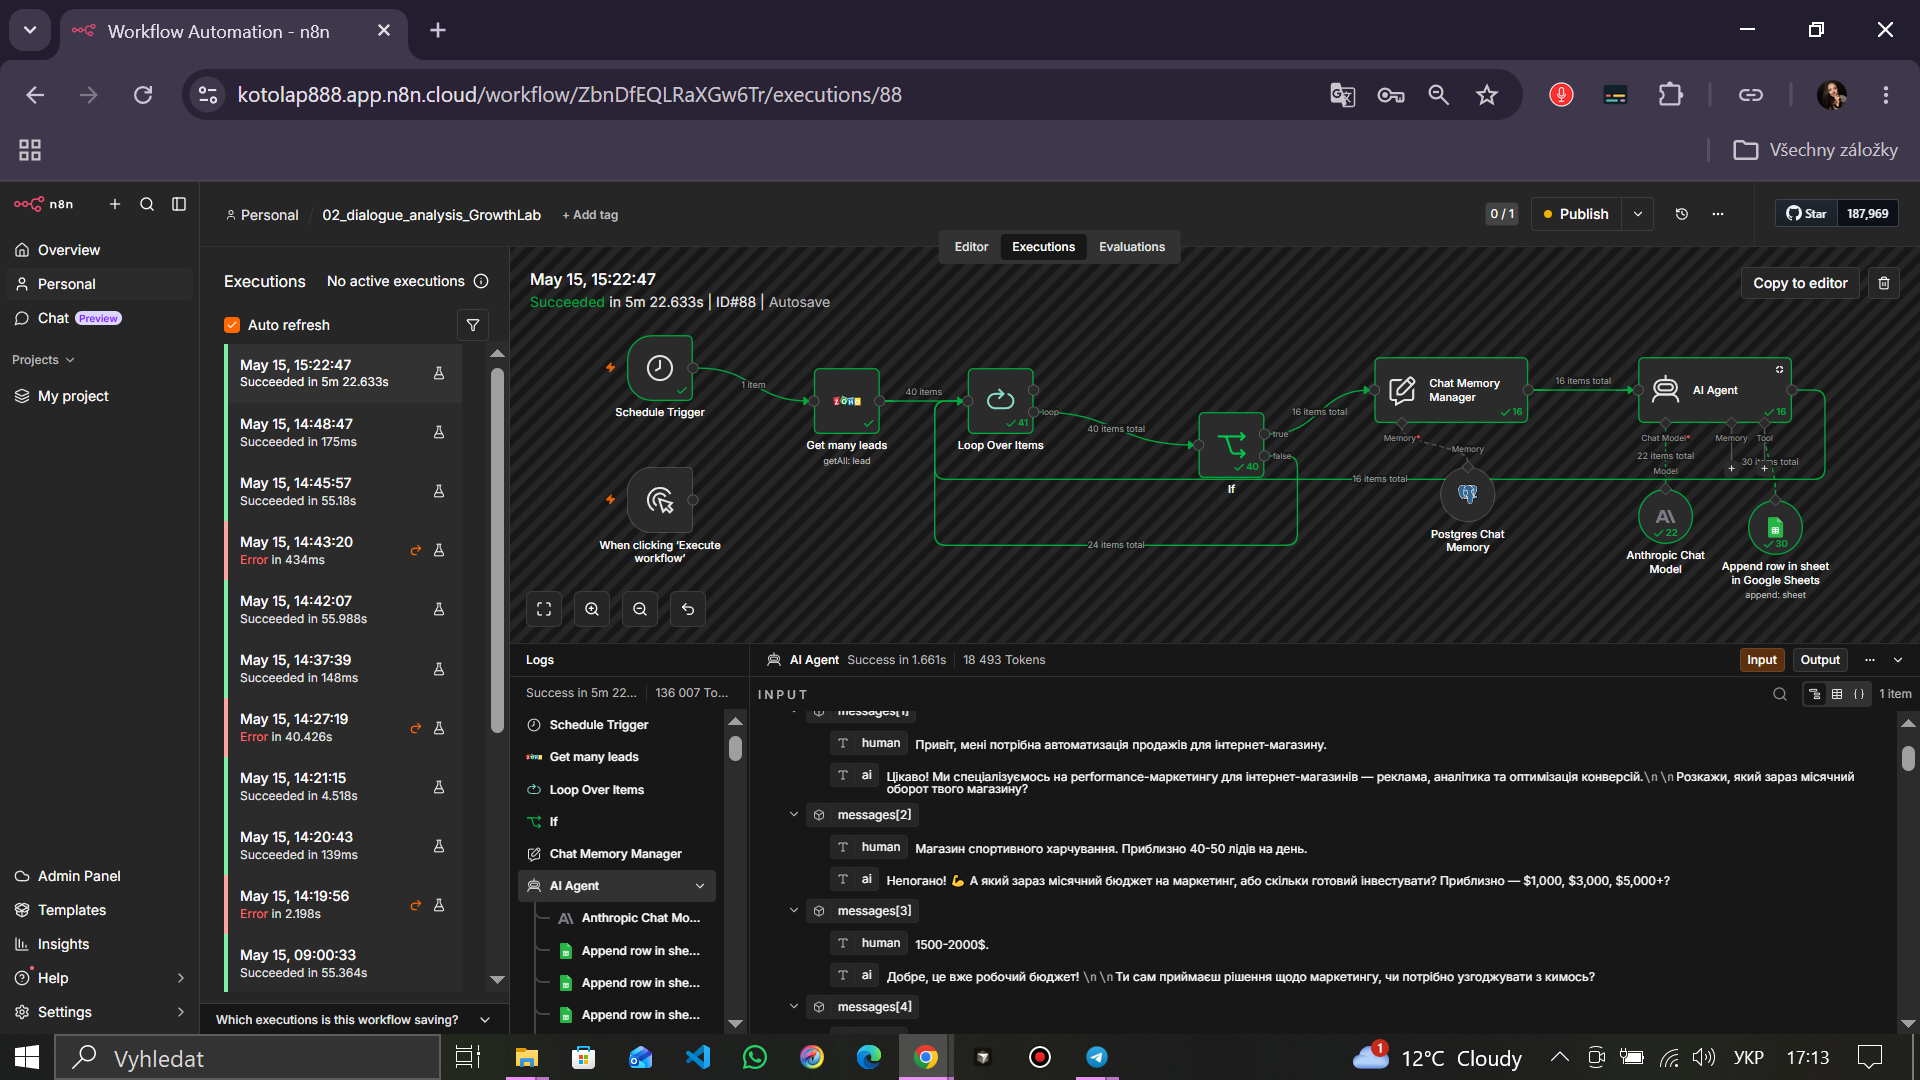Collapse messages[2] group
Screen dimensions: 1920x1080
(794, 815)
